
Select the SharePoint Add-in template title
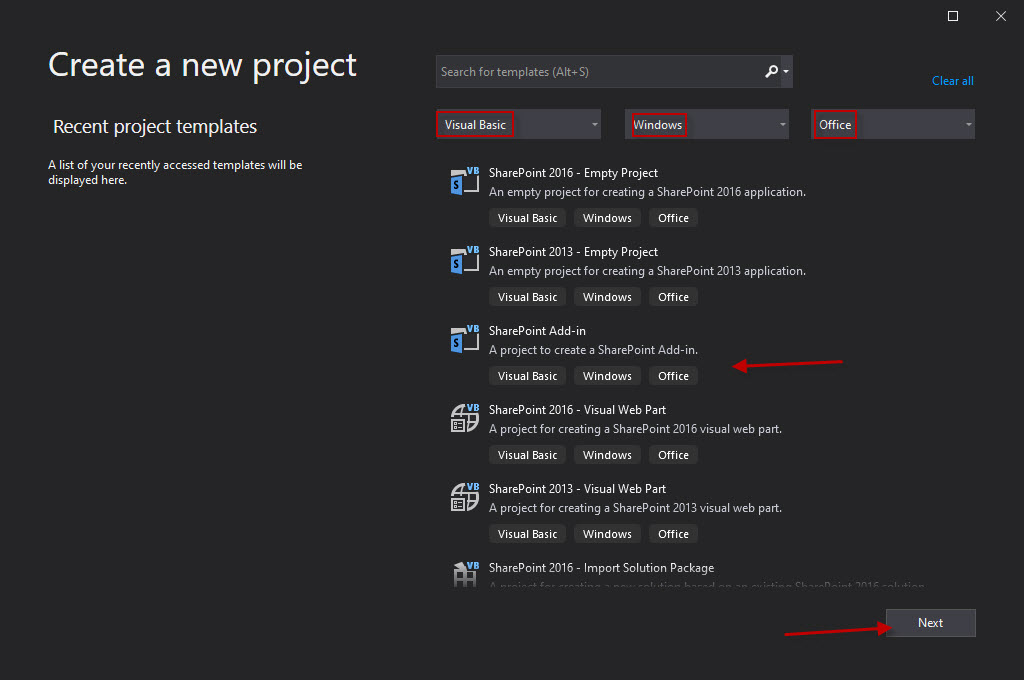coord(537,331)
